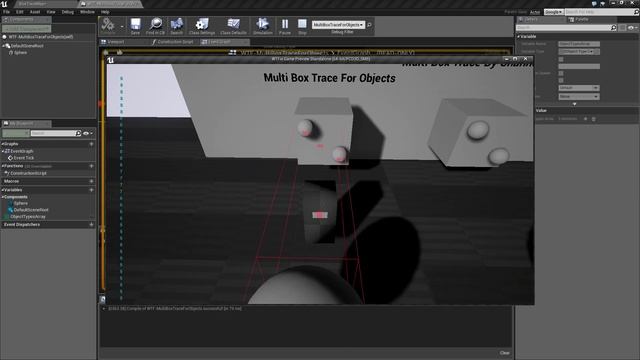
Task: Open the toolbar Search icon
Action: click(x=176, y=25)
